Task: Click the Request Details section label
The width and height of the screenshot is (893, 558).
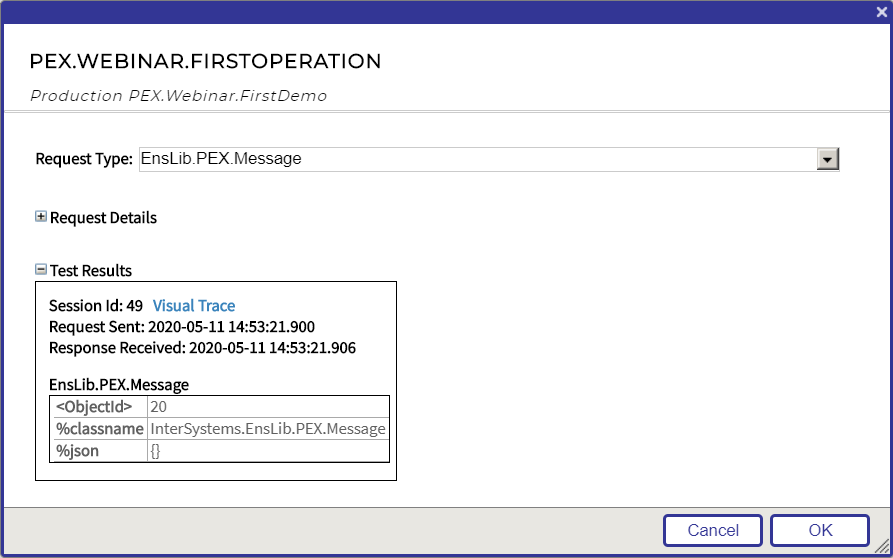Action: [x=103, y=218]
